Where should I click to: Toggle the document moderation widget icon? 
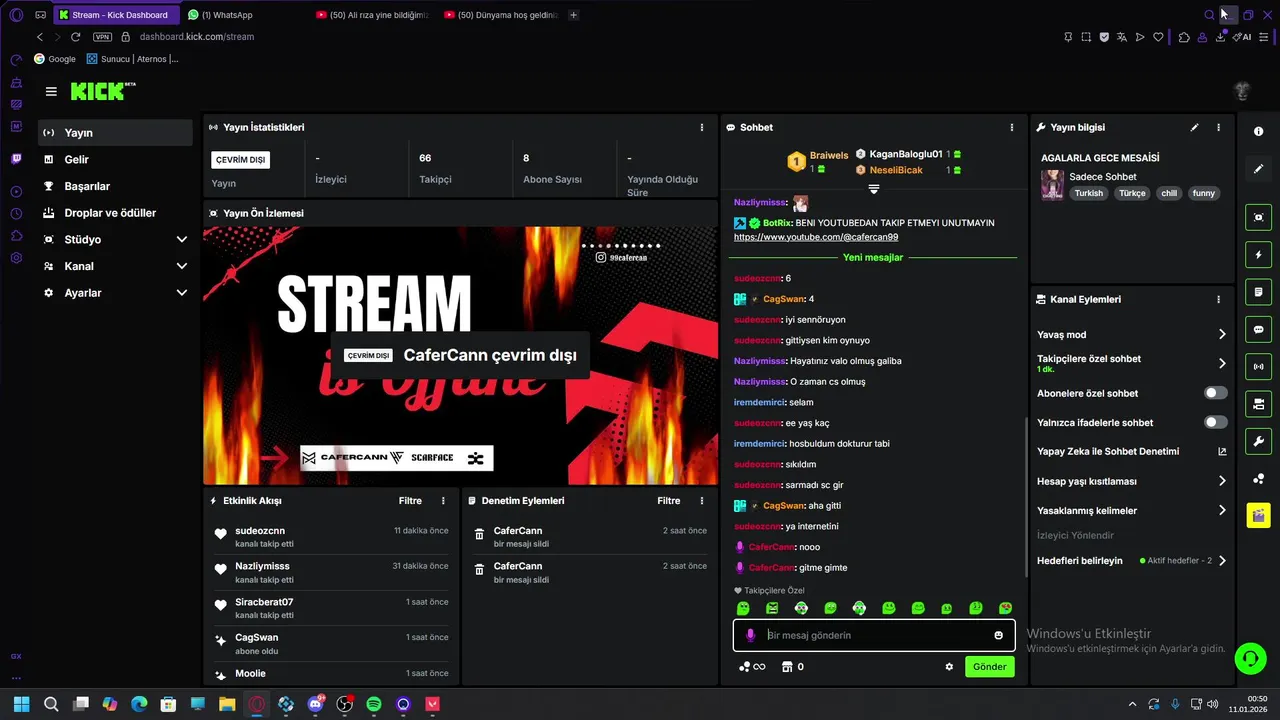pos(1258,292)
